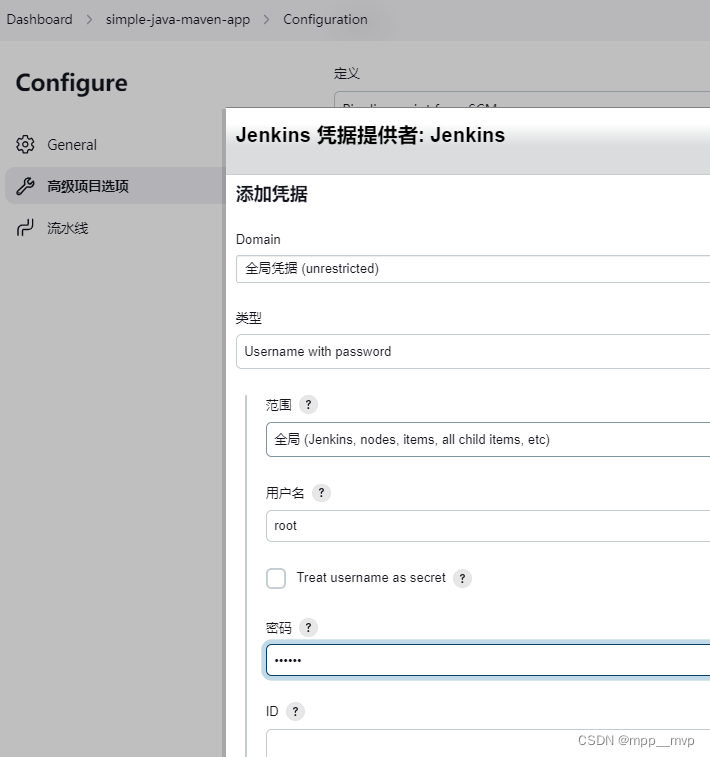Open the 范围 dropdown 全局 scope
This screenshot has width=710, height=757.
click(x=488, y=439)
